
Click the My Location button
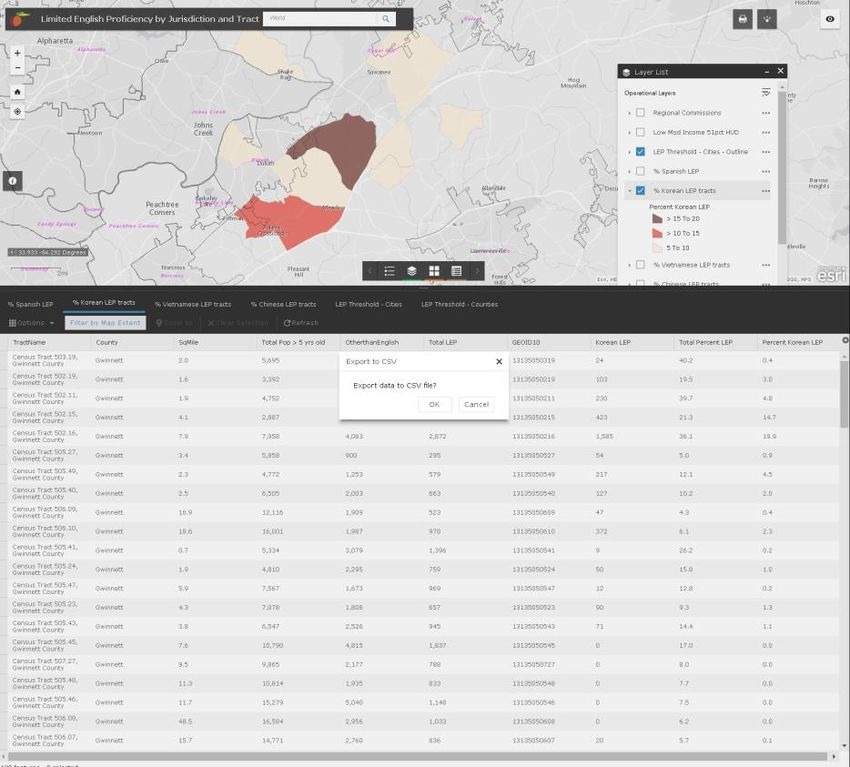point(17,111)
